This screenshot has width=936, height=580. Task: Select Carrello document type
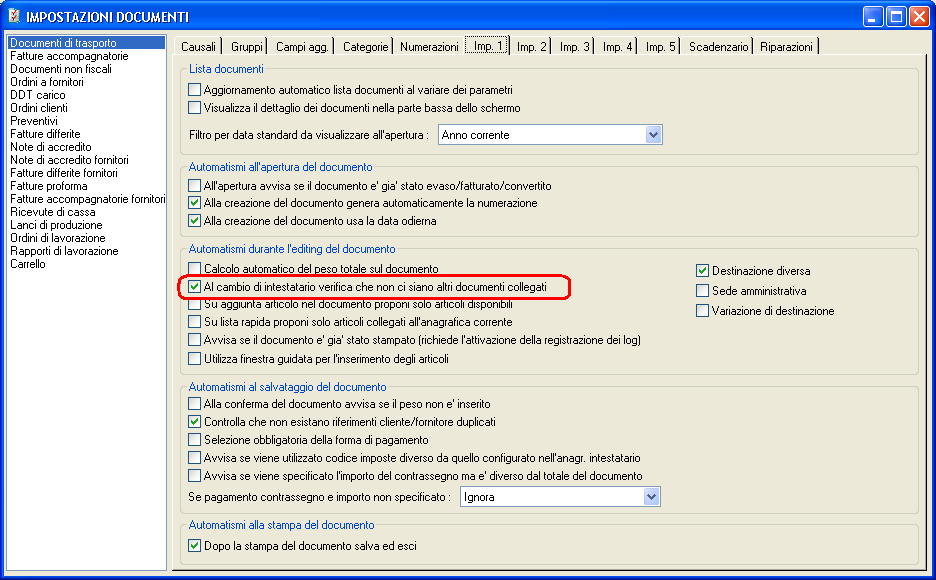[x=87, y=264]
